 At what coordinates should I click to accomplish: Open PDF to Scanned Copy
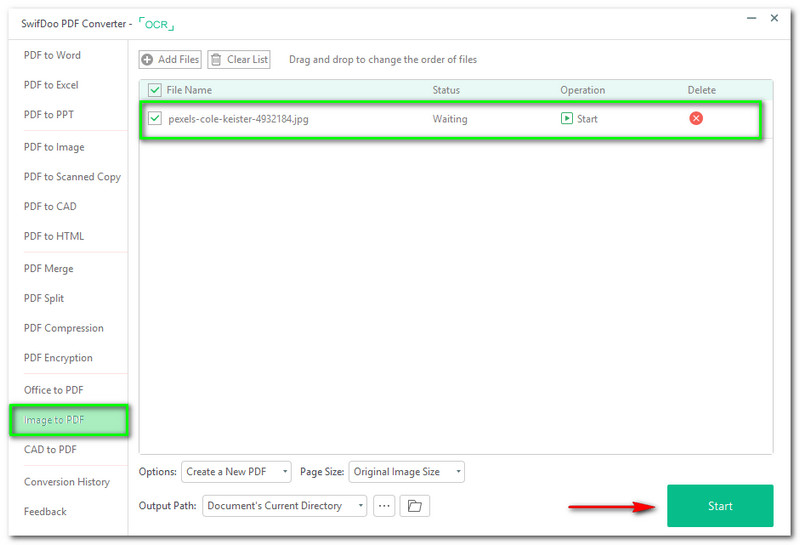tap(72, 177)
